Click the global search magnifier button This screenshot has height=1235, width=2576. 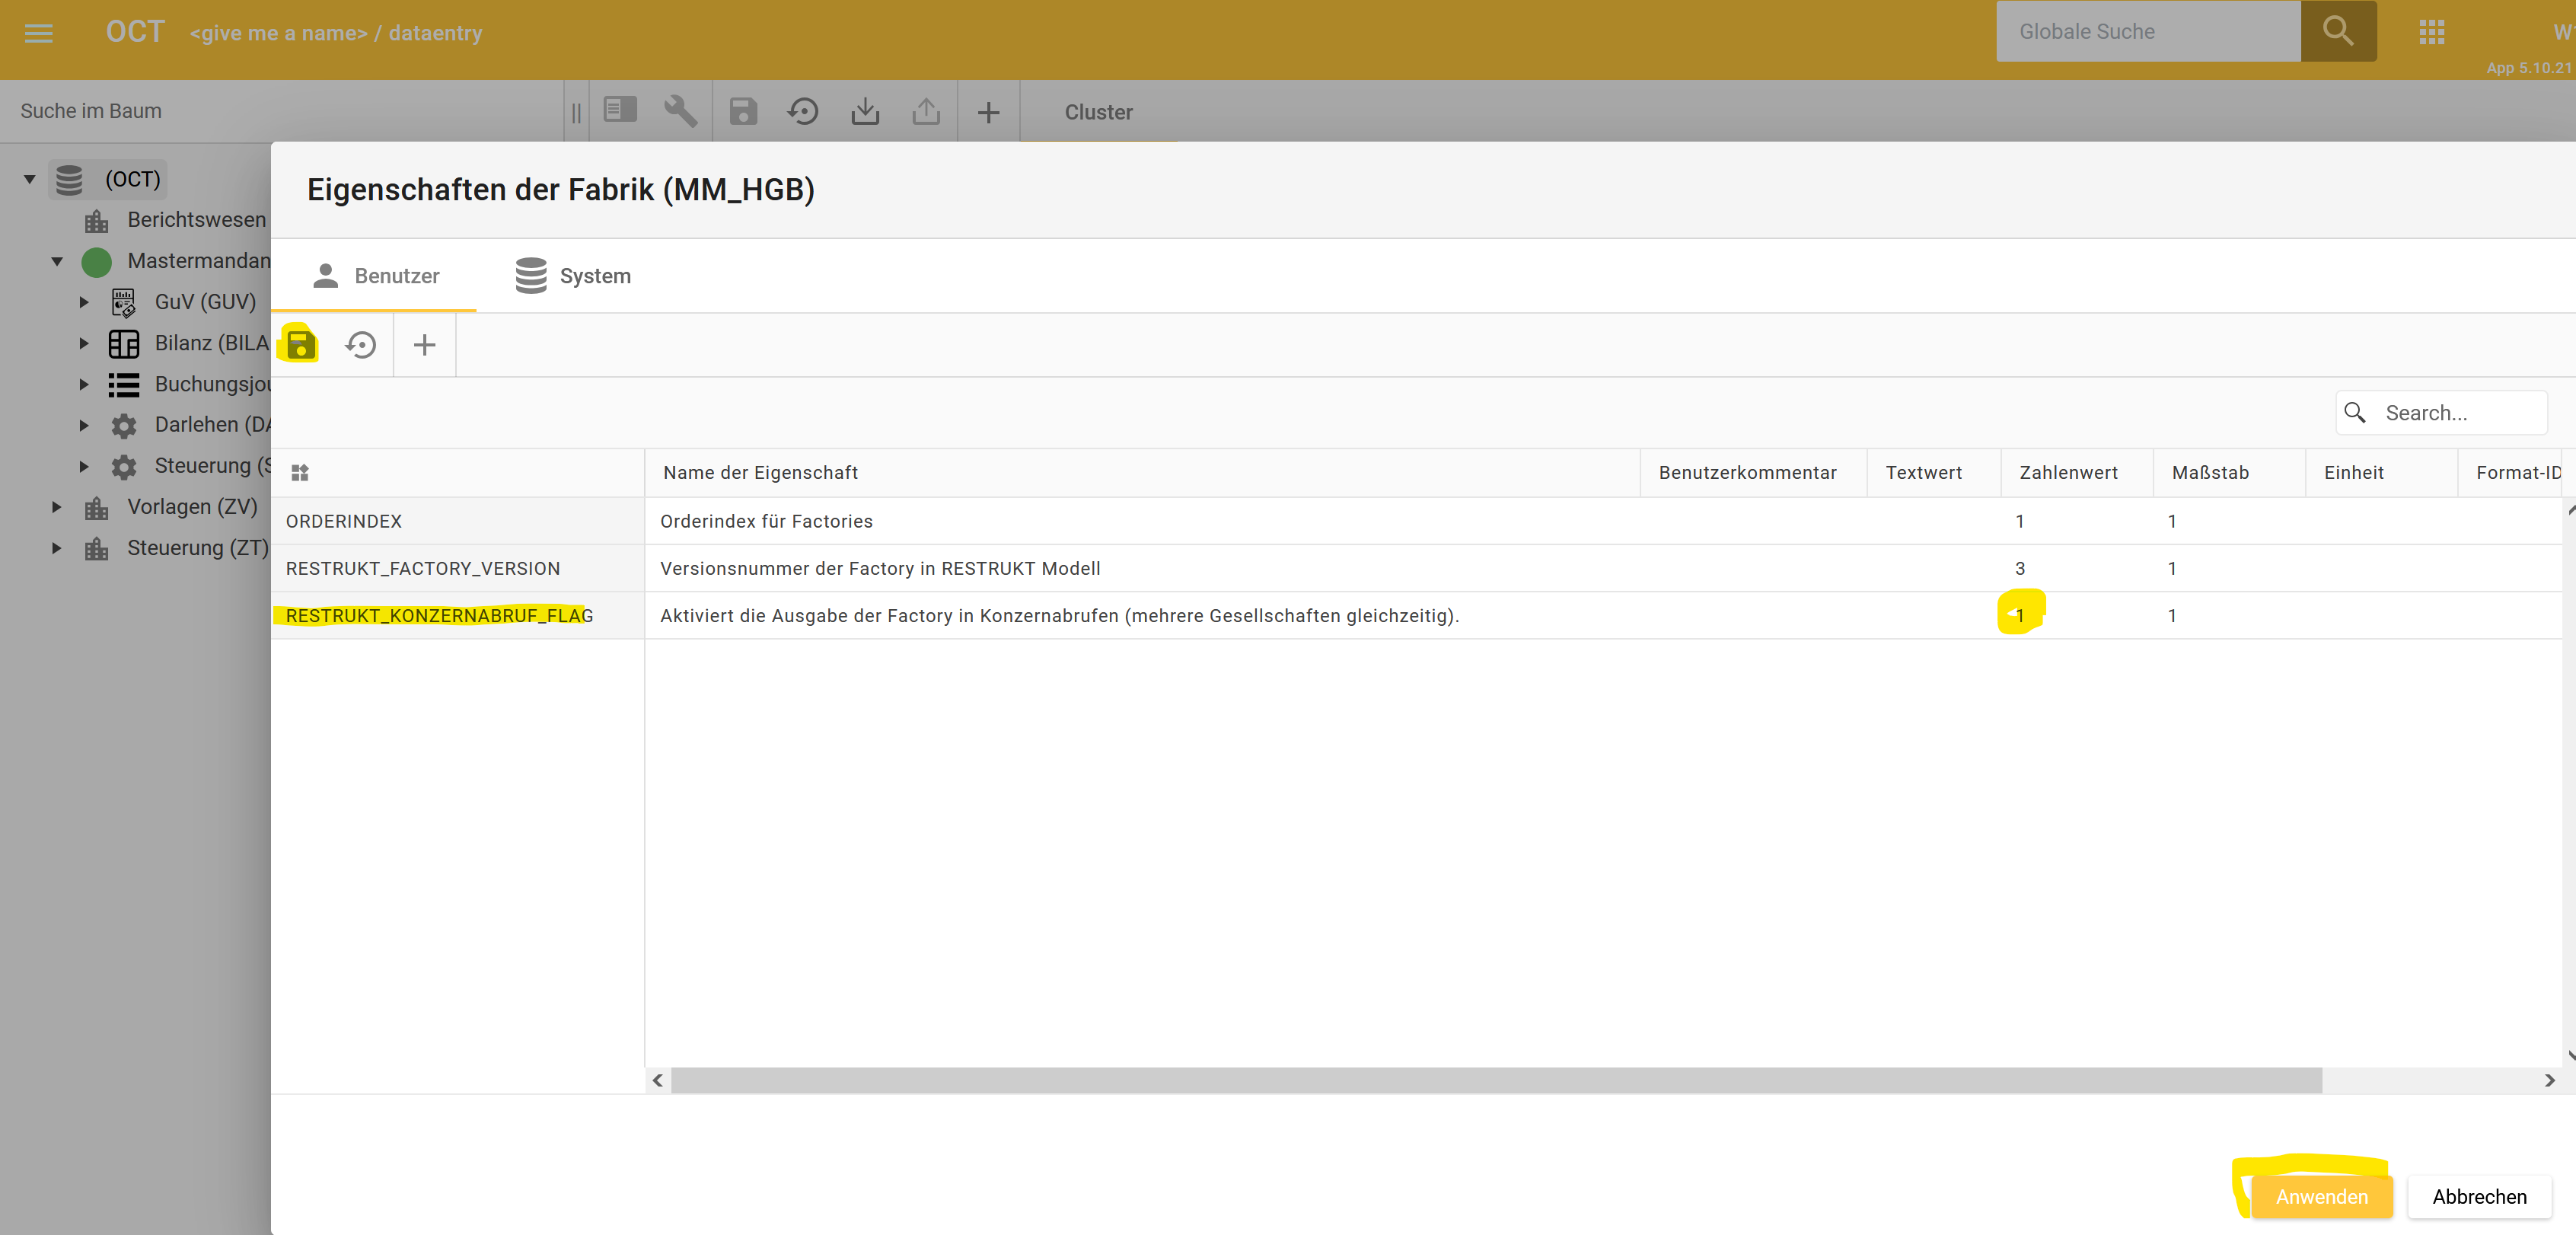2337,31
